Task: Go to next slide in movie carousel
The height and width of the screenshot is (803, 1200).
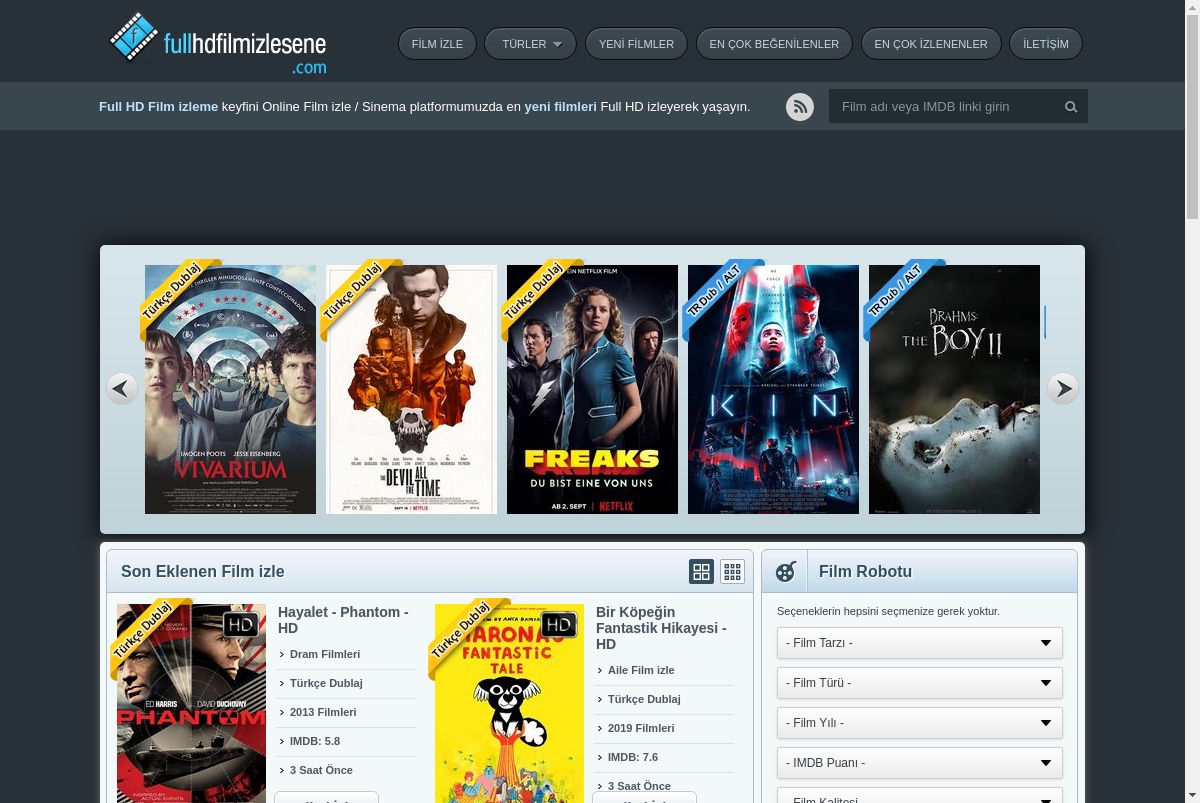Action: coord(1063,388)
